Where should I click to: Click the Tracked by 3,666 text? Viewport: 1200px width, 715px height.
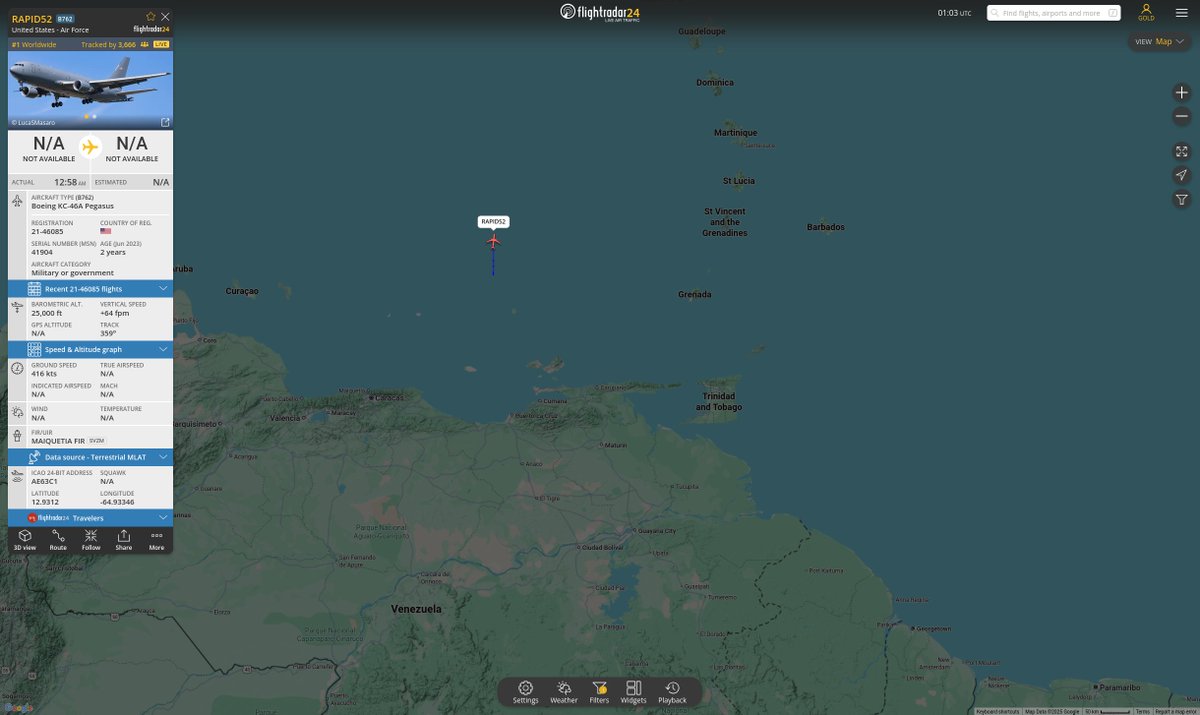coord(109,44)
